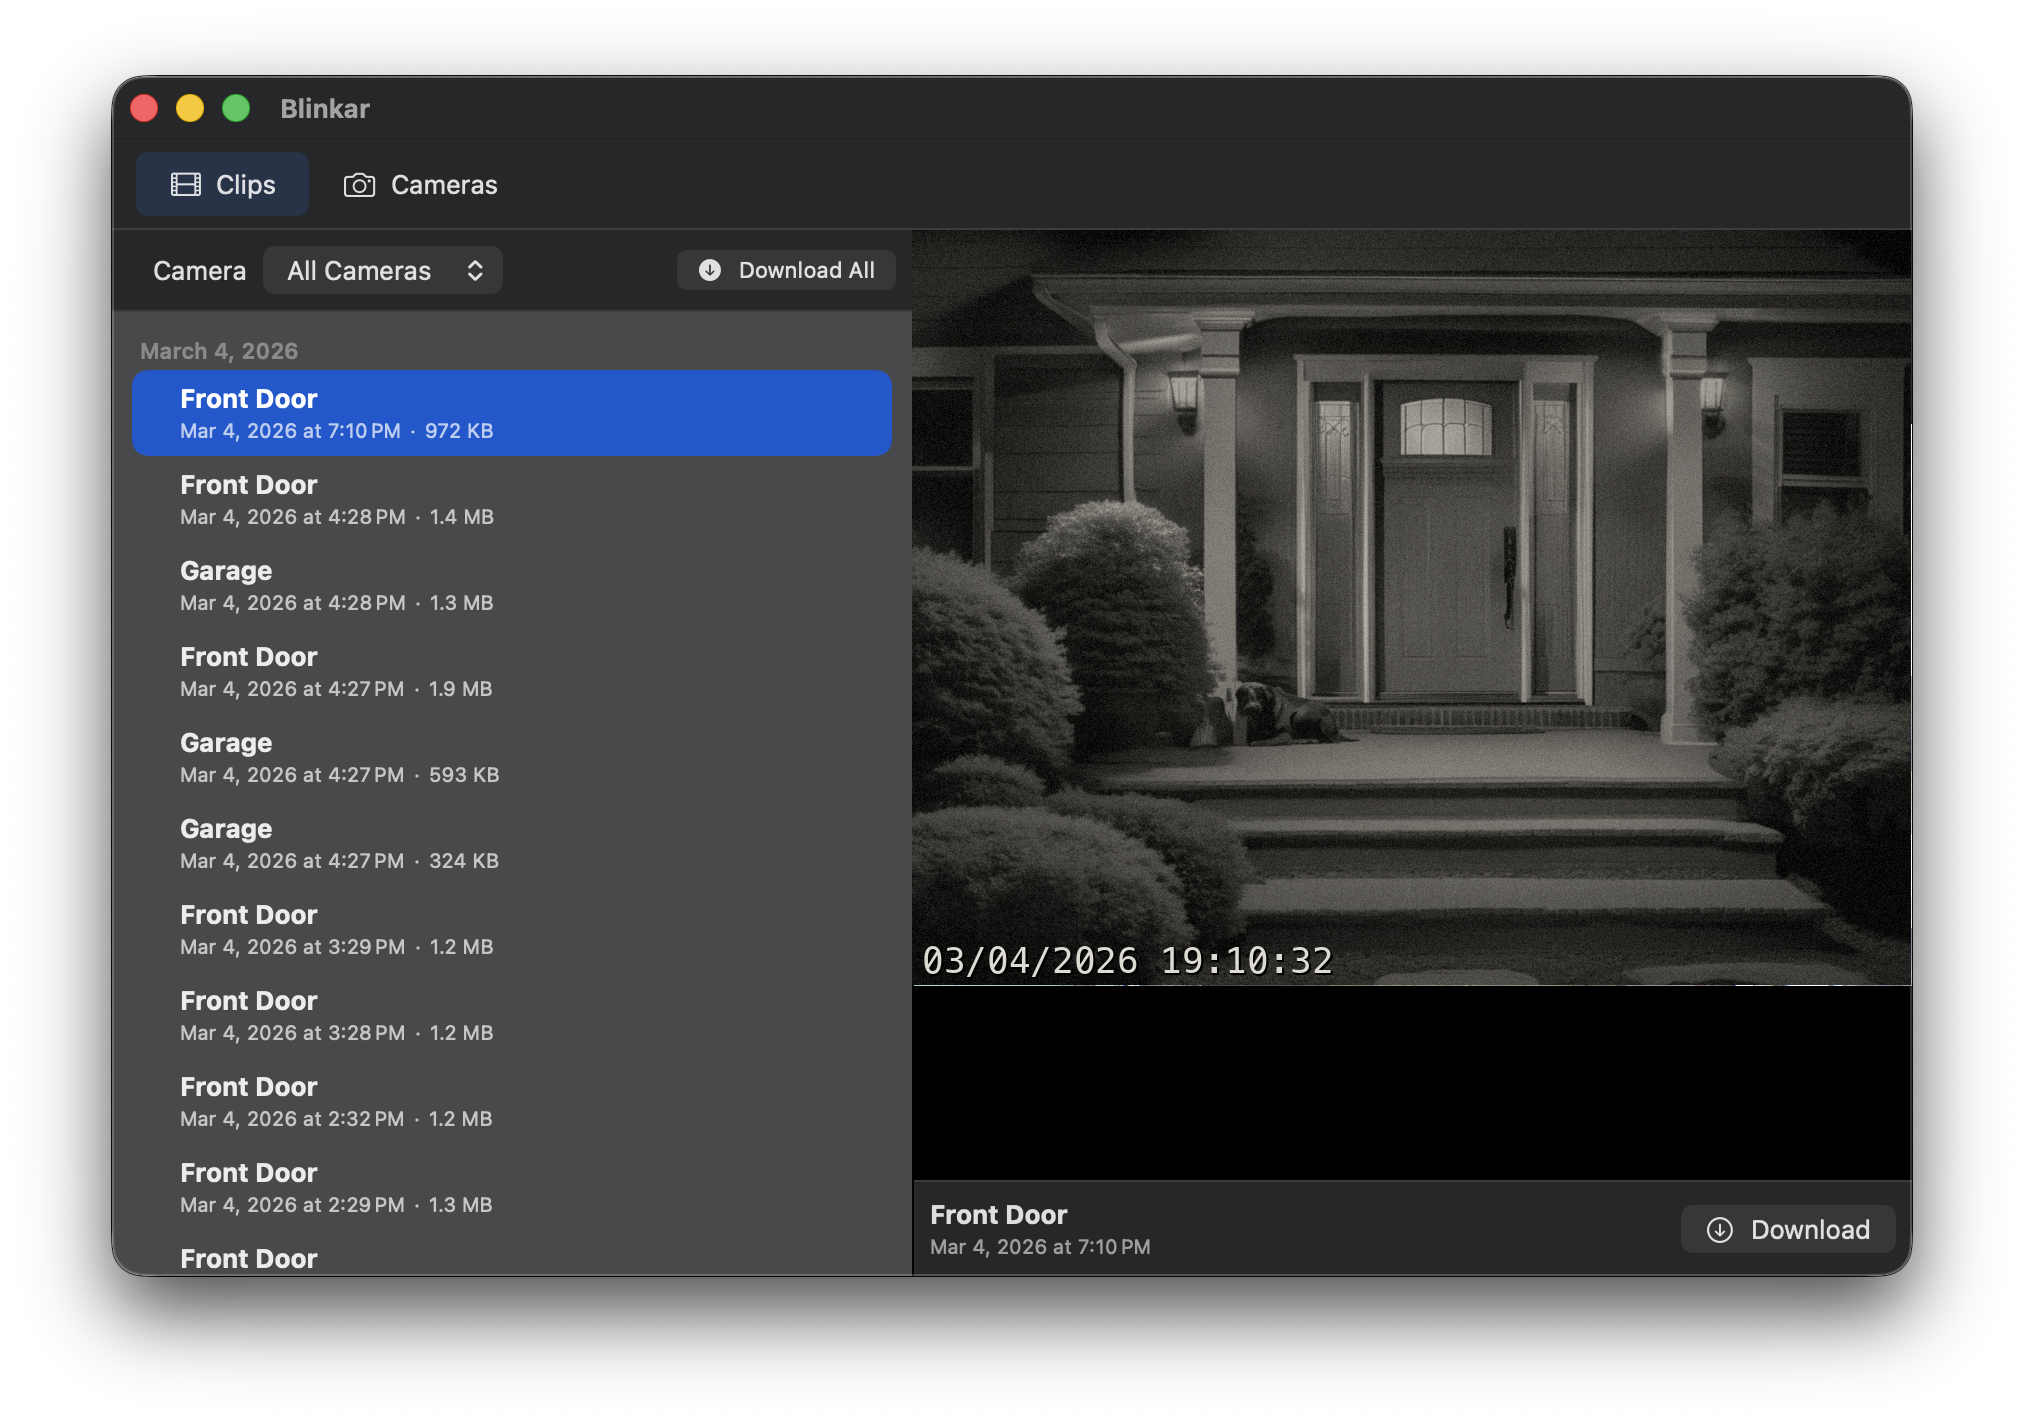
Task: Click the download arrow icon on Download All
Action: pos(709,269)
